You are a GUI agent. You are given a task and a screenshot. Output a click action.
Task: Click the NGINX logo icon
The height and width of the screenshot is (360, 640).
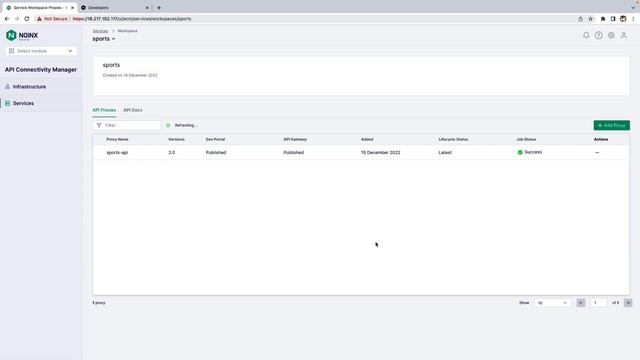11,36
